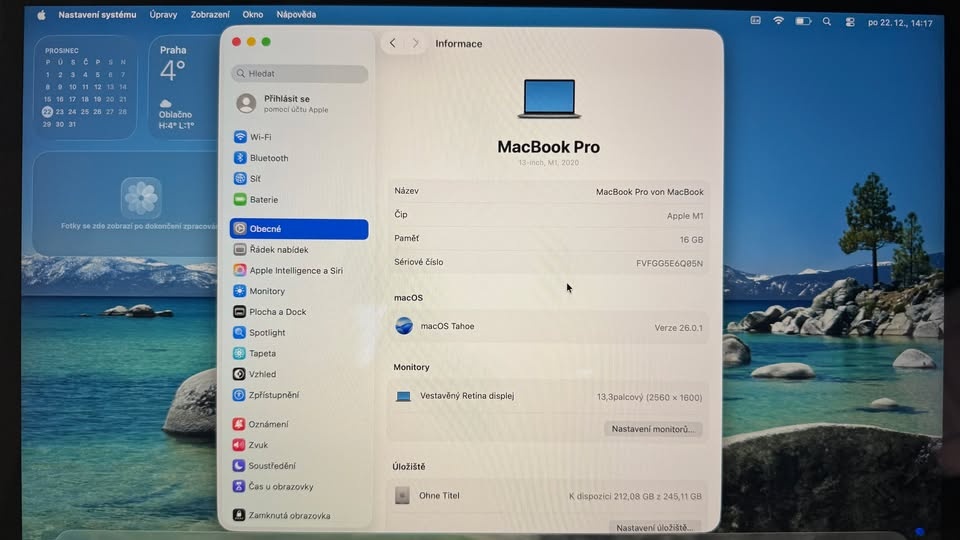Click the 13,3palcový (2560 × 1600) text
This screenshot has width=960, height=540.
coord(649,397)
